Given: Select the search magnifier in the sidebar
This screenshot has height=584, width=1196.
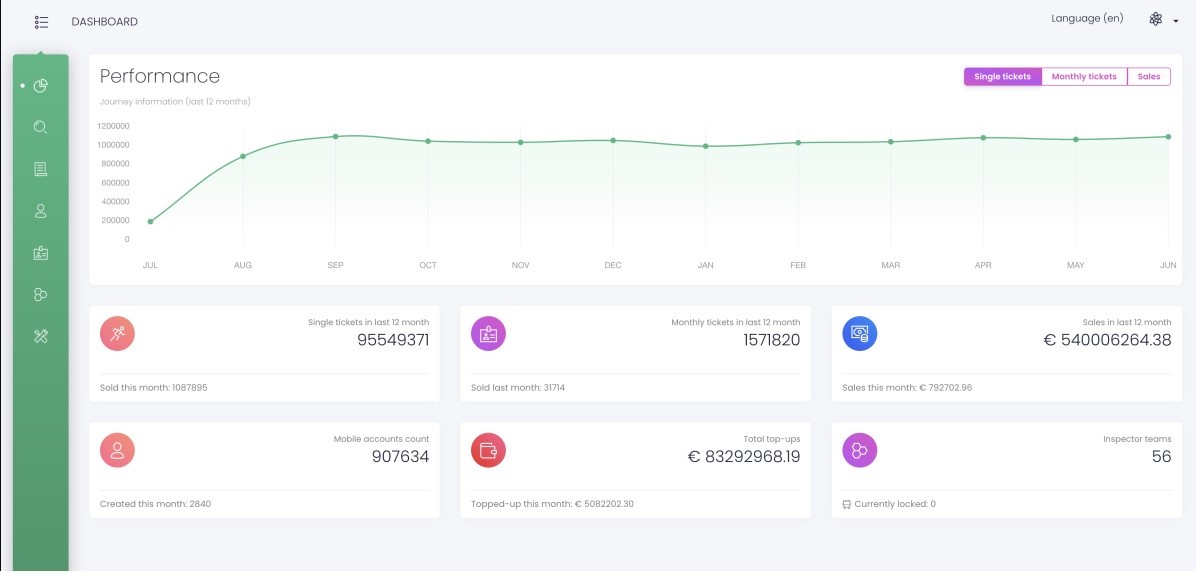Looking at the screenshot, I should 40,127.
